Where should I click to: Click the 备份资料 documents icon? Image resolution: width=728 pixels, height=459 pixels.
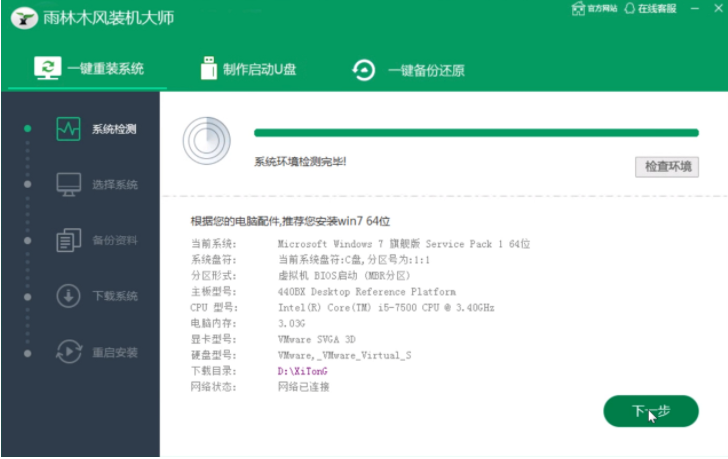pyautogui.click(x=69, y=240)
